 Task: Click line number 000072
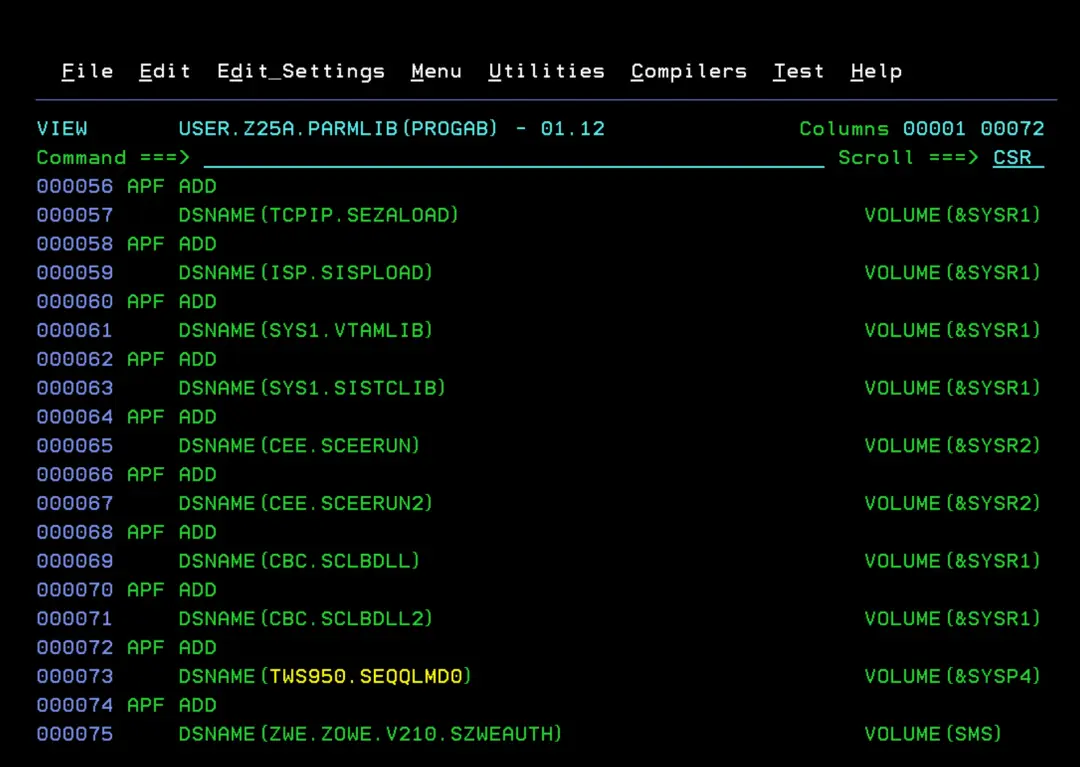point(74,648)
